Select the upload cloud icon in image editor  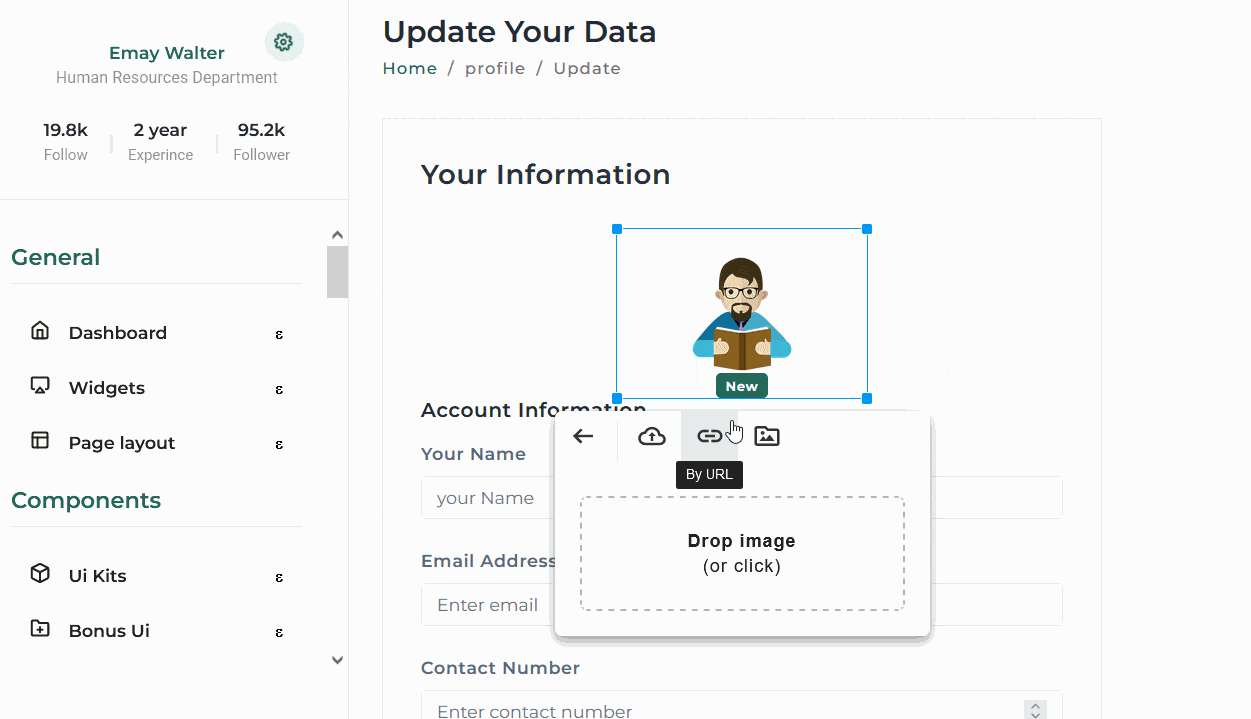[x=651, y=435]
